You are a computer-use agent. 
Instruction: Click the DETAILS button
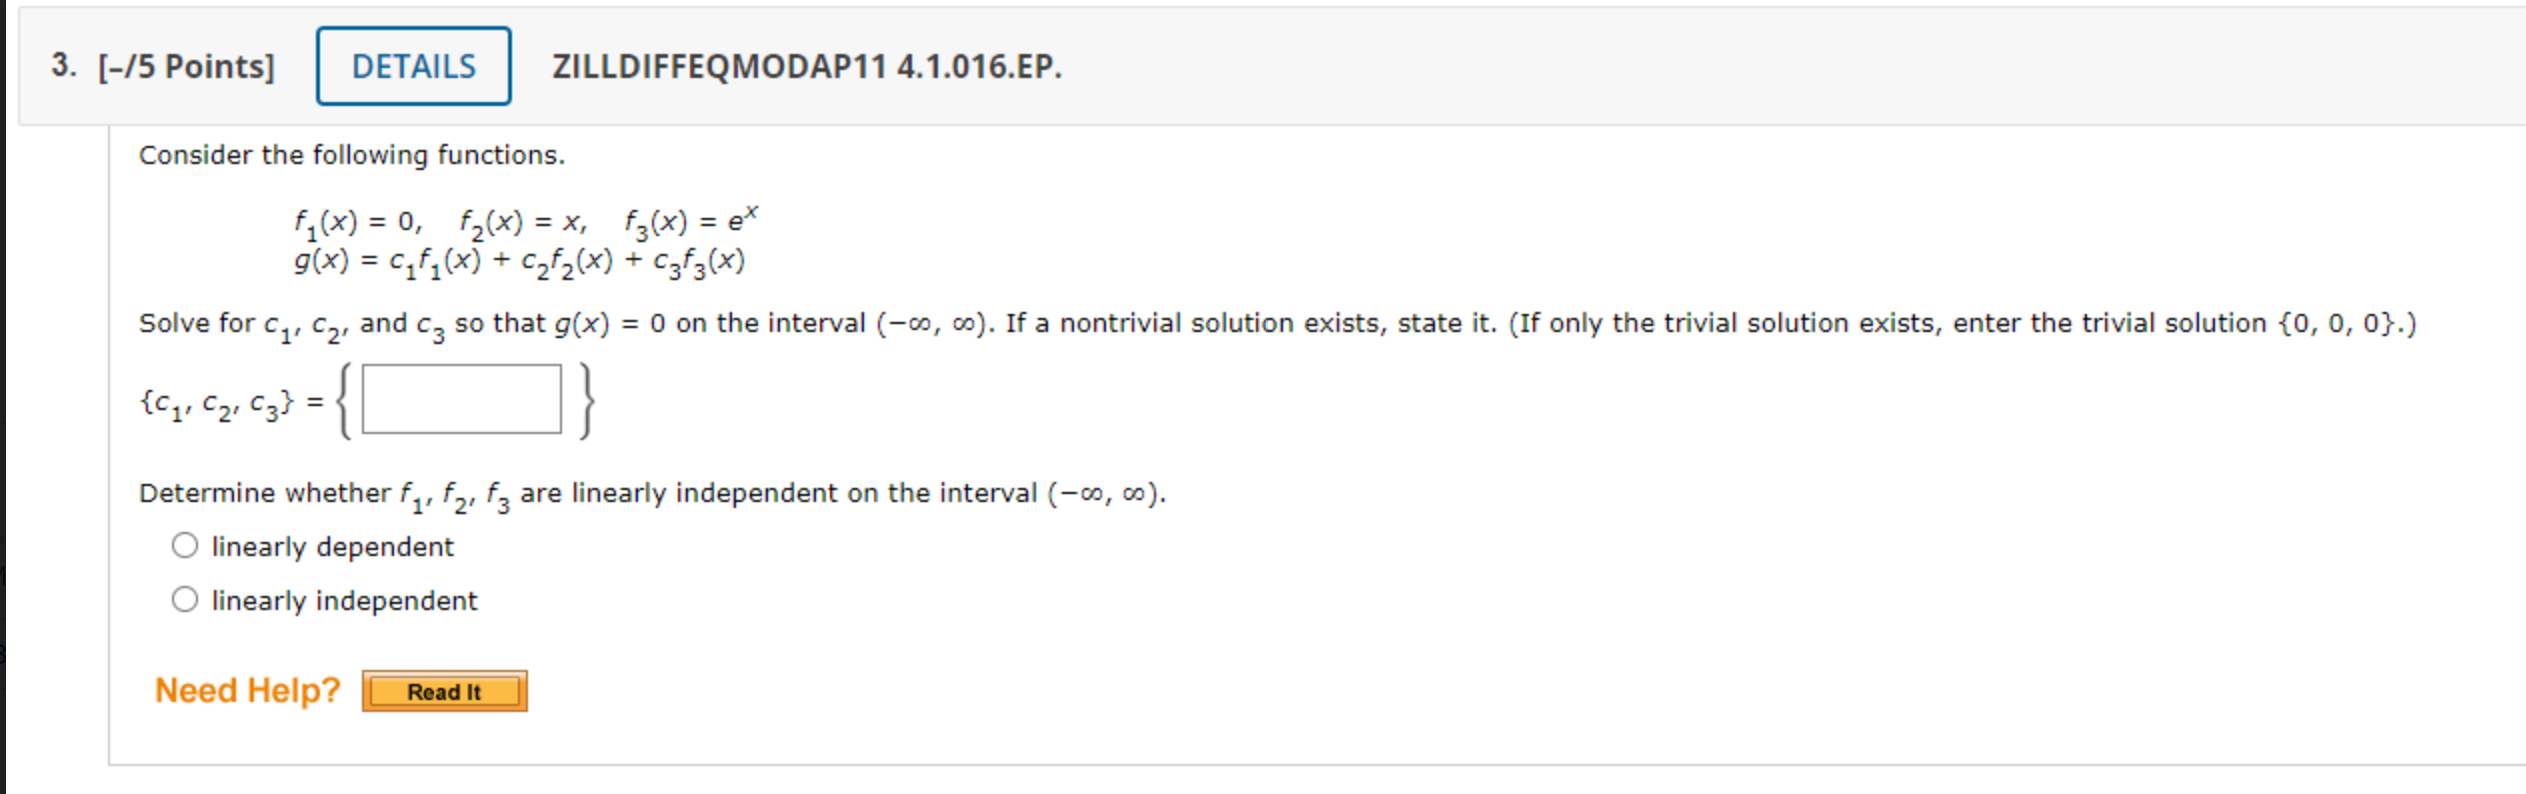(x=411, y=66)
